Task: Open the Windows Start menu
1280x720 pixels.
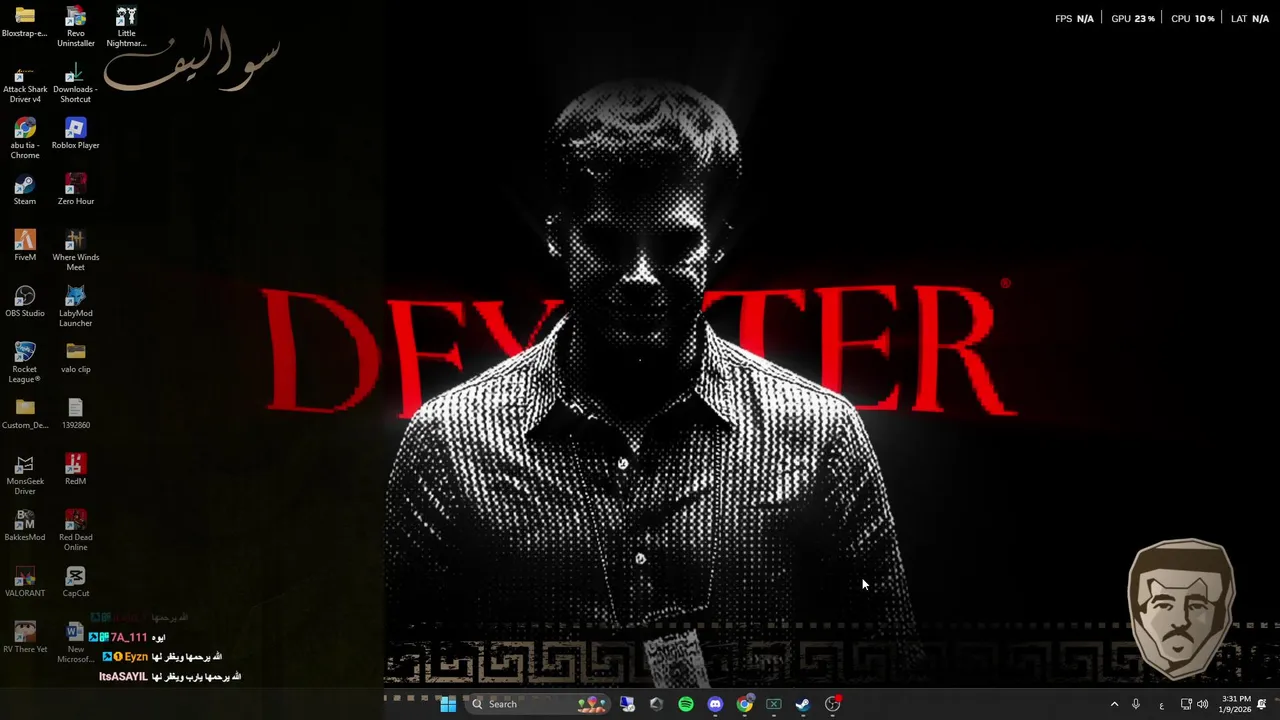Action: pos(448,704)
